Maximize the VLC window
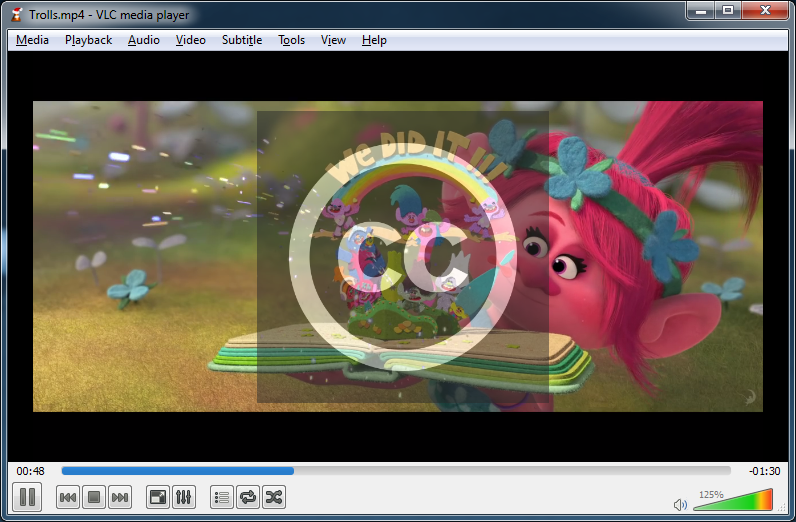 click(728, 11)
